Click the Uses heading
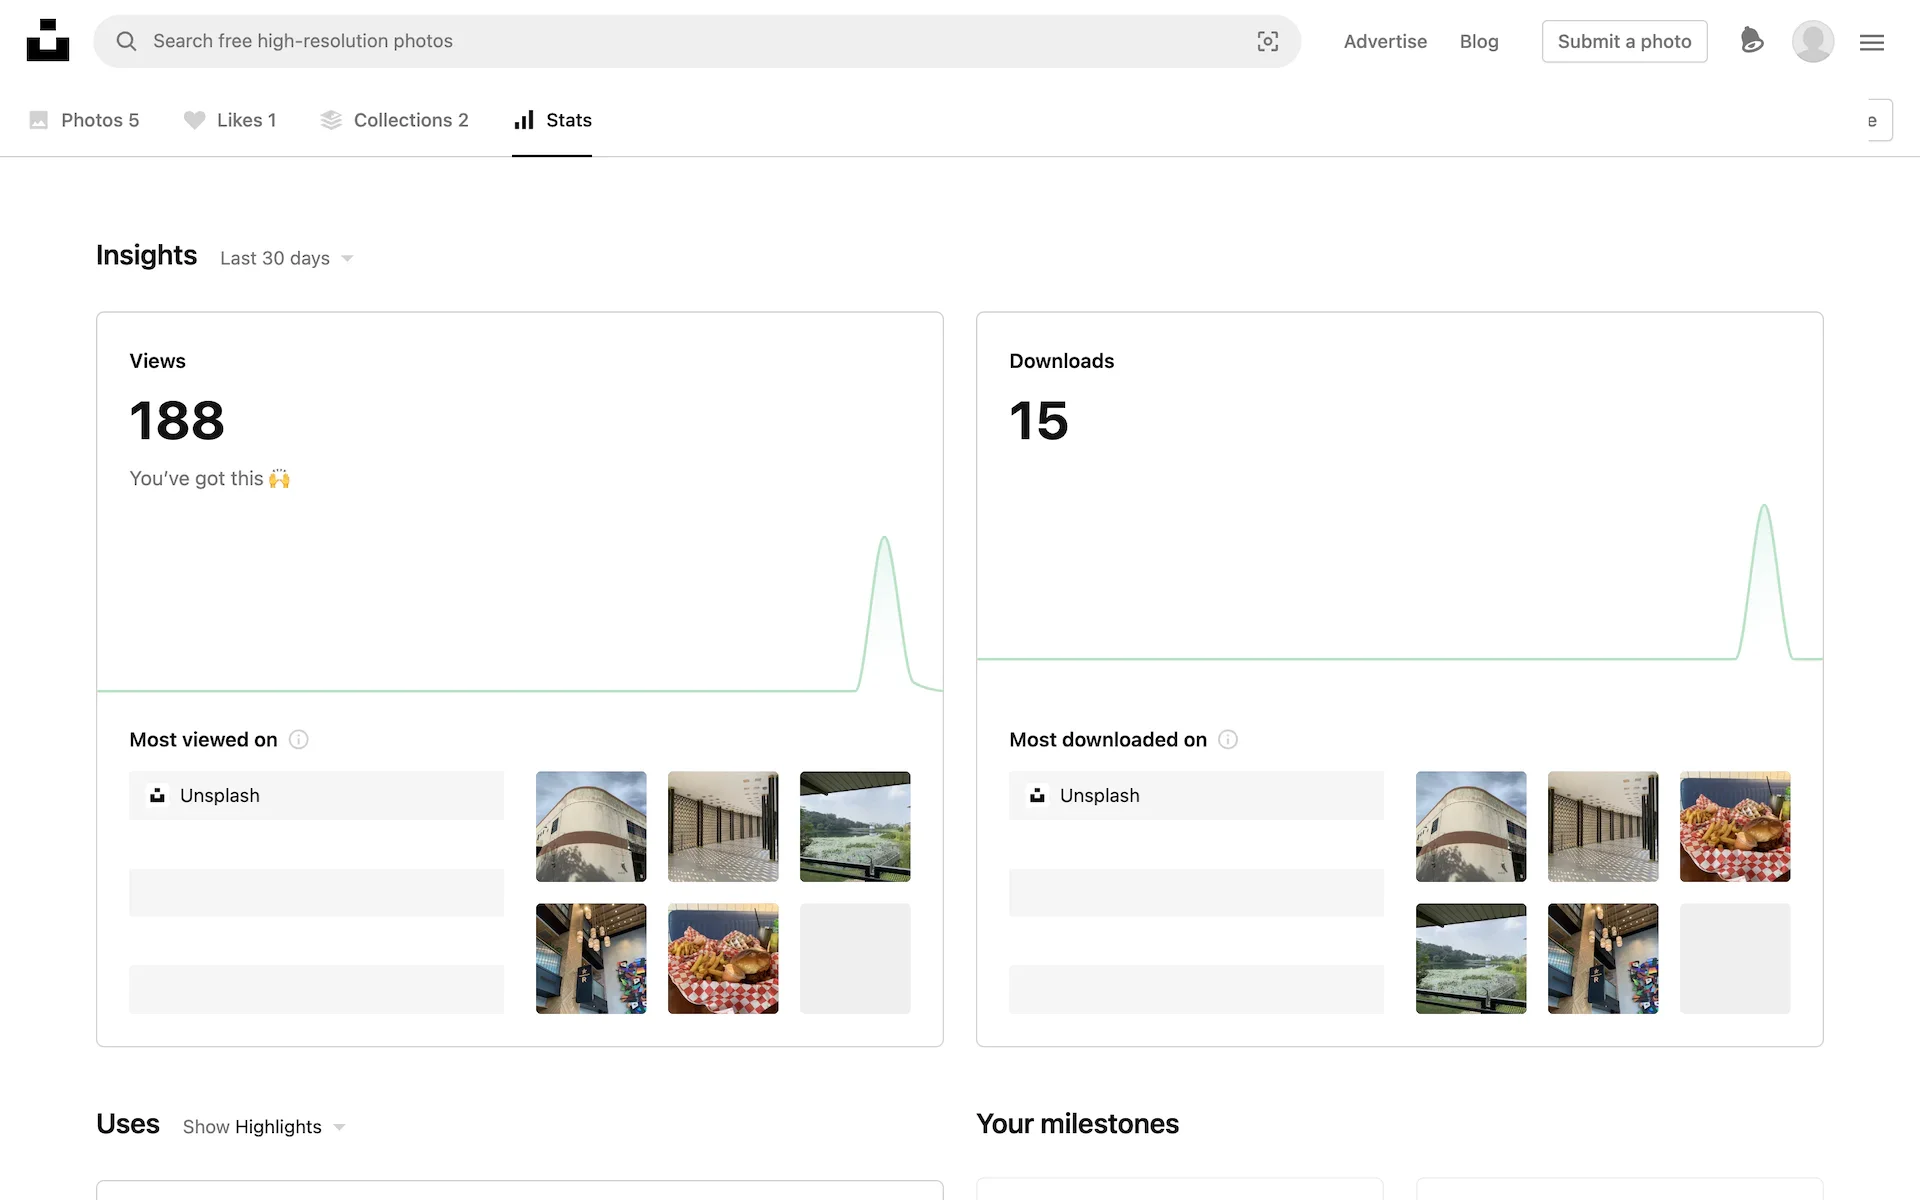Screen dimensions: 1920x1200 click(x=128, y=1124)
